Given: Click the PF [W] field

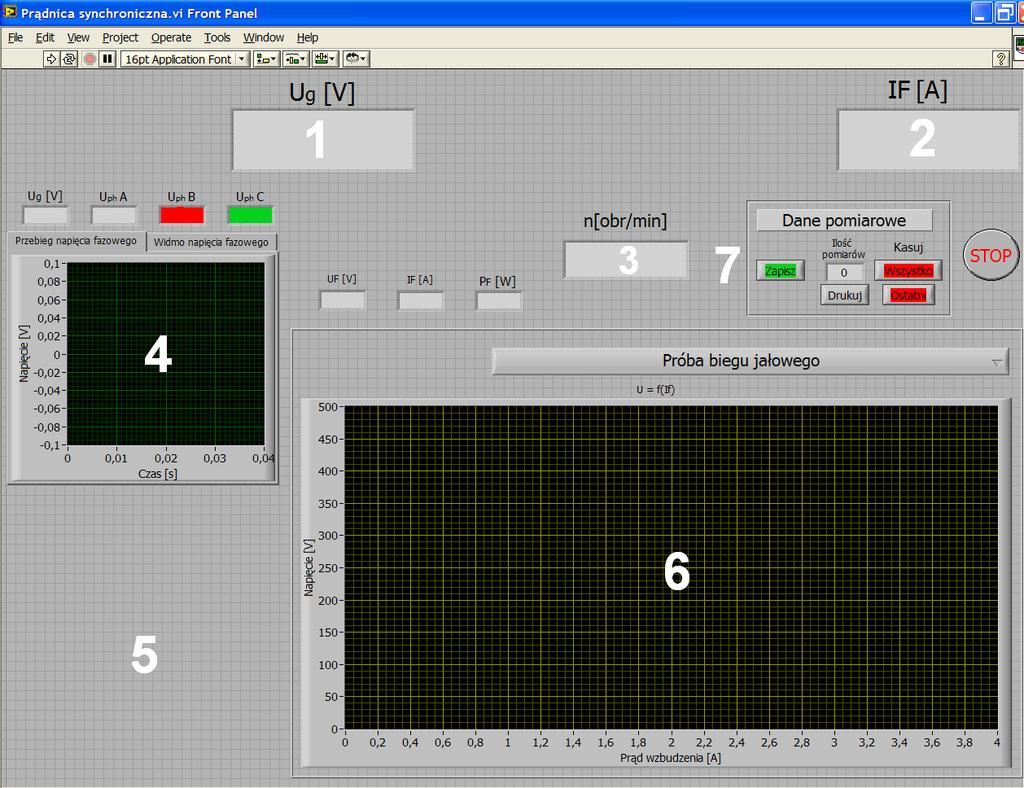Looking at the screenshot, I should (499, 300).
